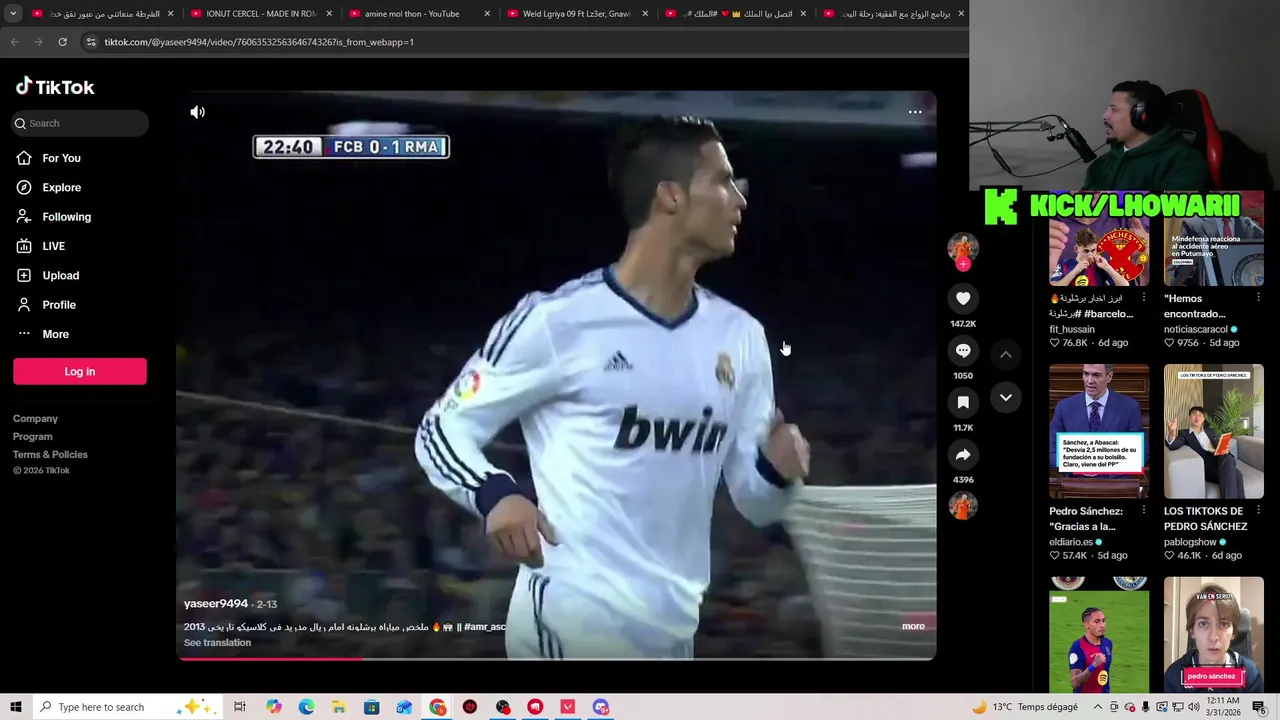Click See translation under the caption

click(217, 643)
